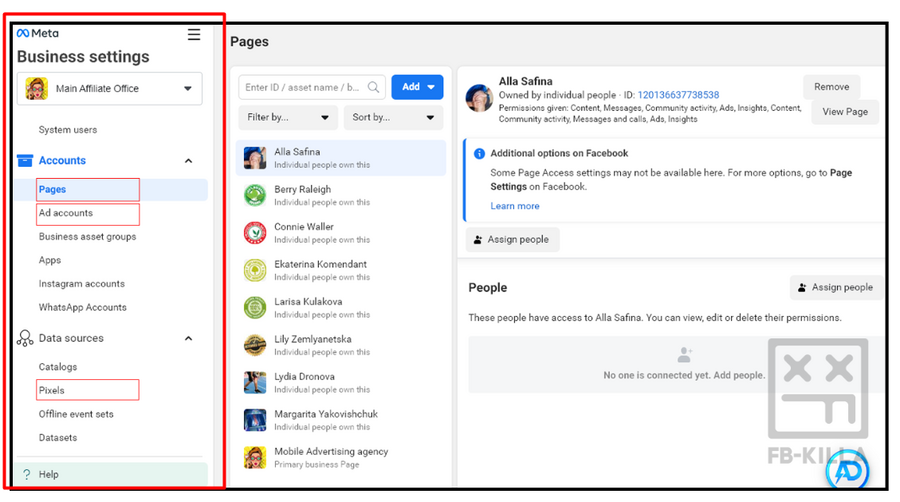The image size is (900, 502).
Task: Open the Sort by dropdown
Action: tap(393, 118)
